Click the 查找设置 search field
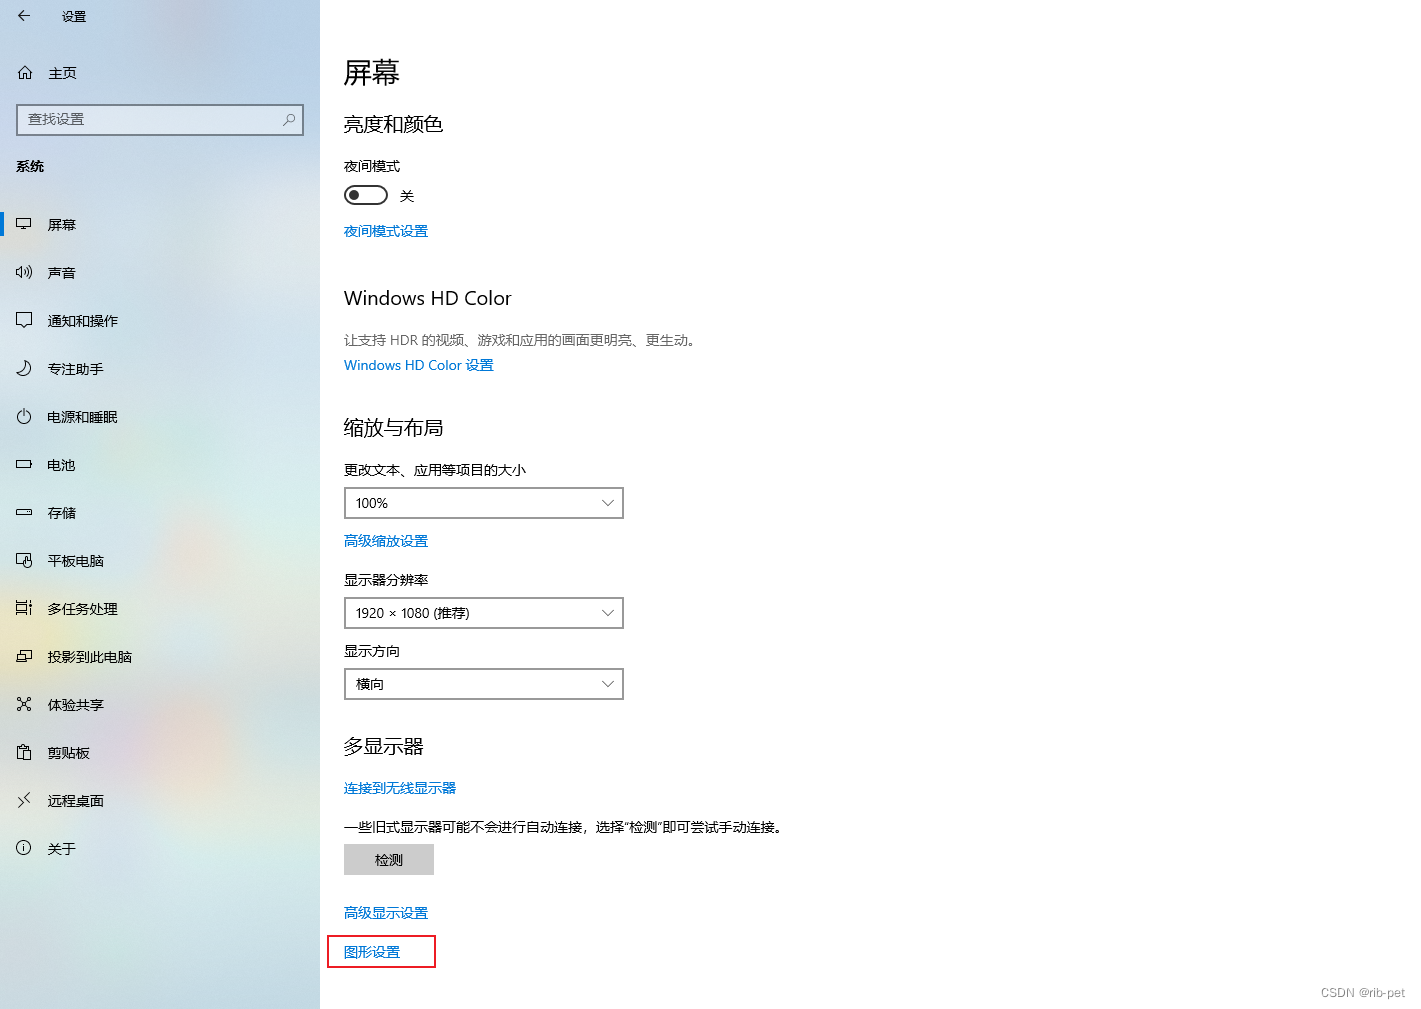The height and width of the screenshot is (1009, 1421). point(160,119)
